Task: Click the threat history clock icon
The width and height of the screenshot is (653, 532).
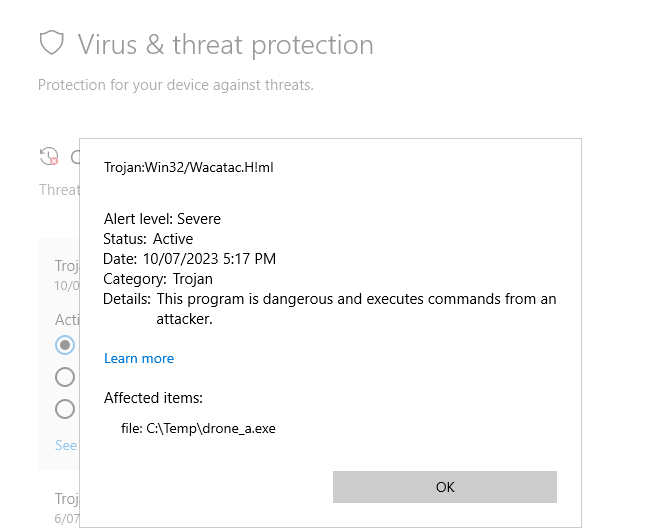Action: (48, 156)
